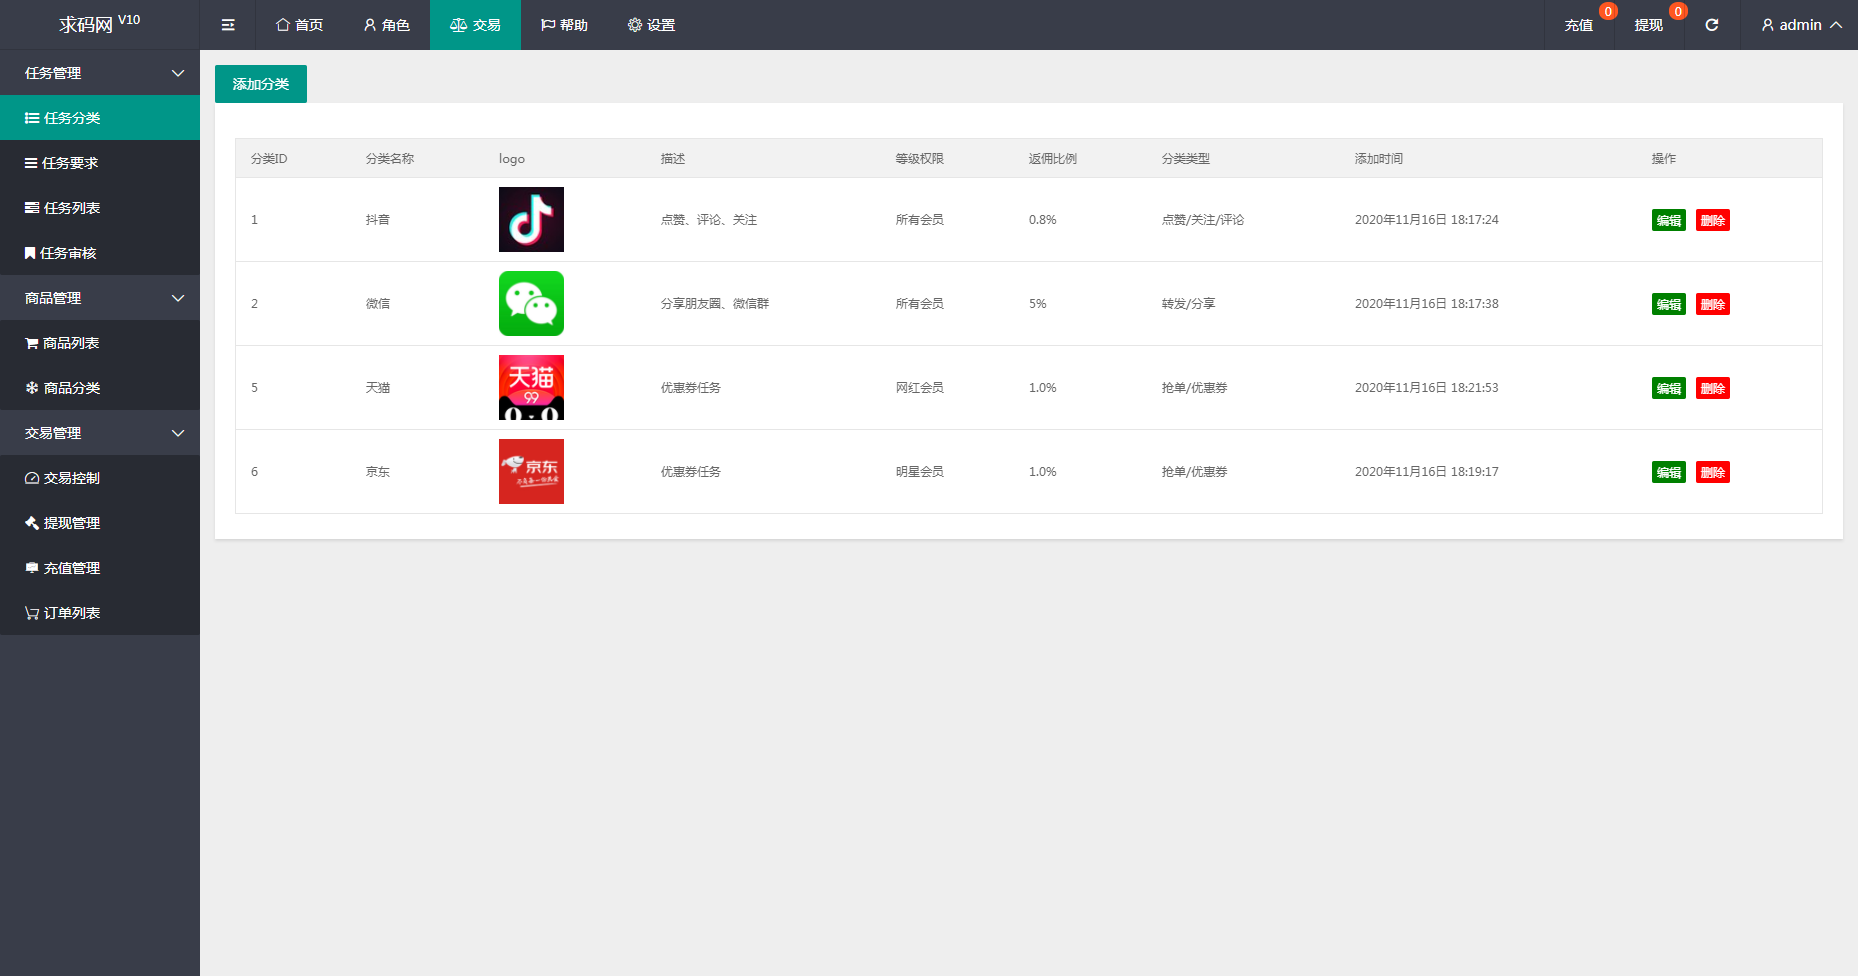Select the 交易 tab

point(475,25)
